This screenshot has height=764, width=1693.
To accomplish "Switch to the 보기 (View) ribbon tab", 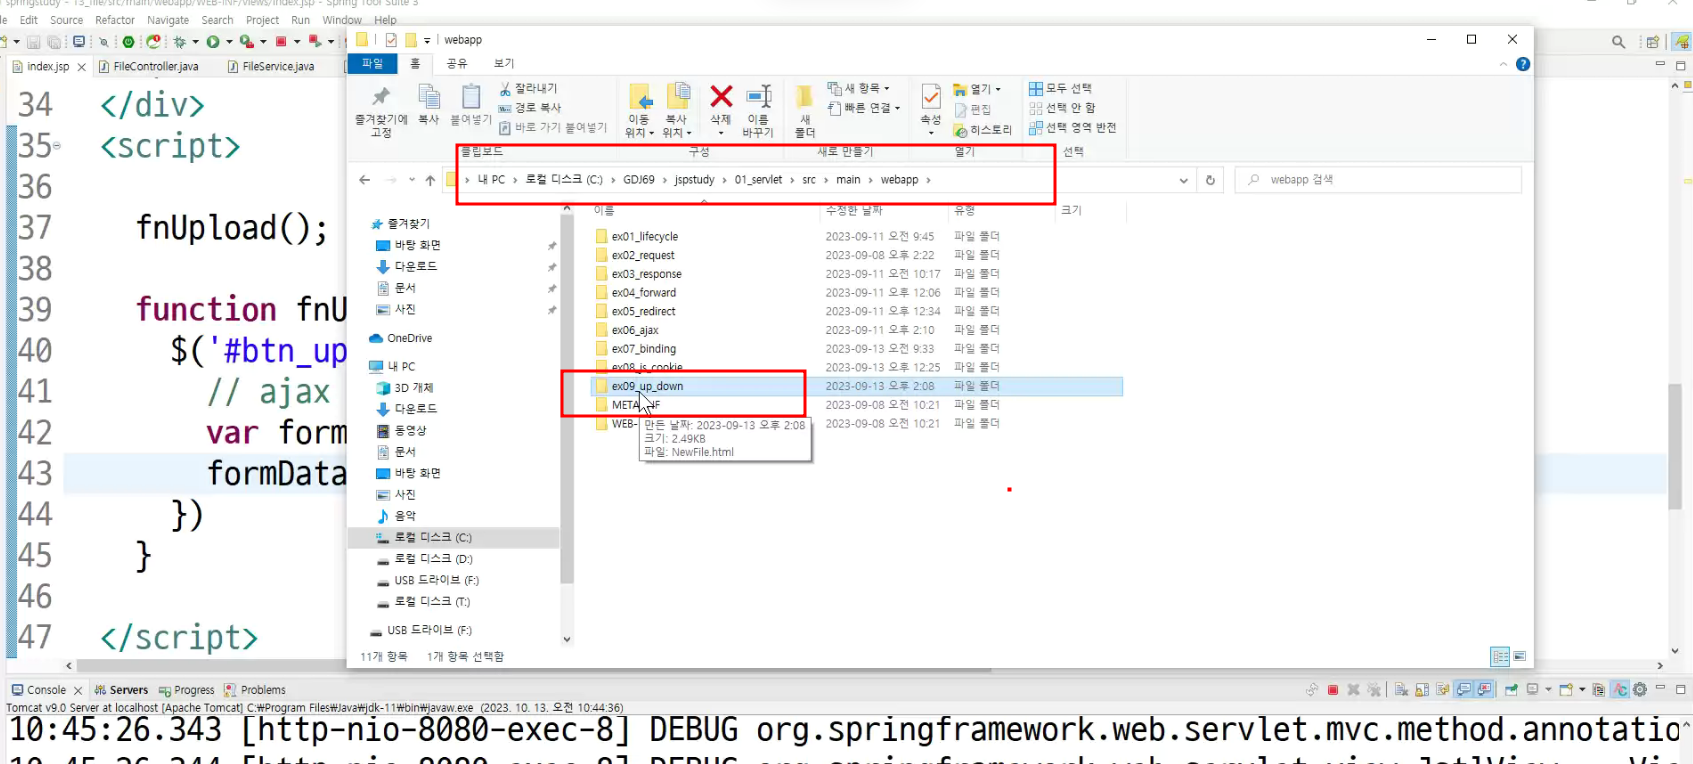I will pyautogui.click(x=504, y=64).
